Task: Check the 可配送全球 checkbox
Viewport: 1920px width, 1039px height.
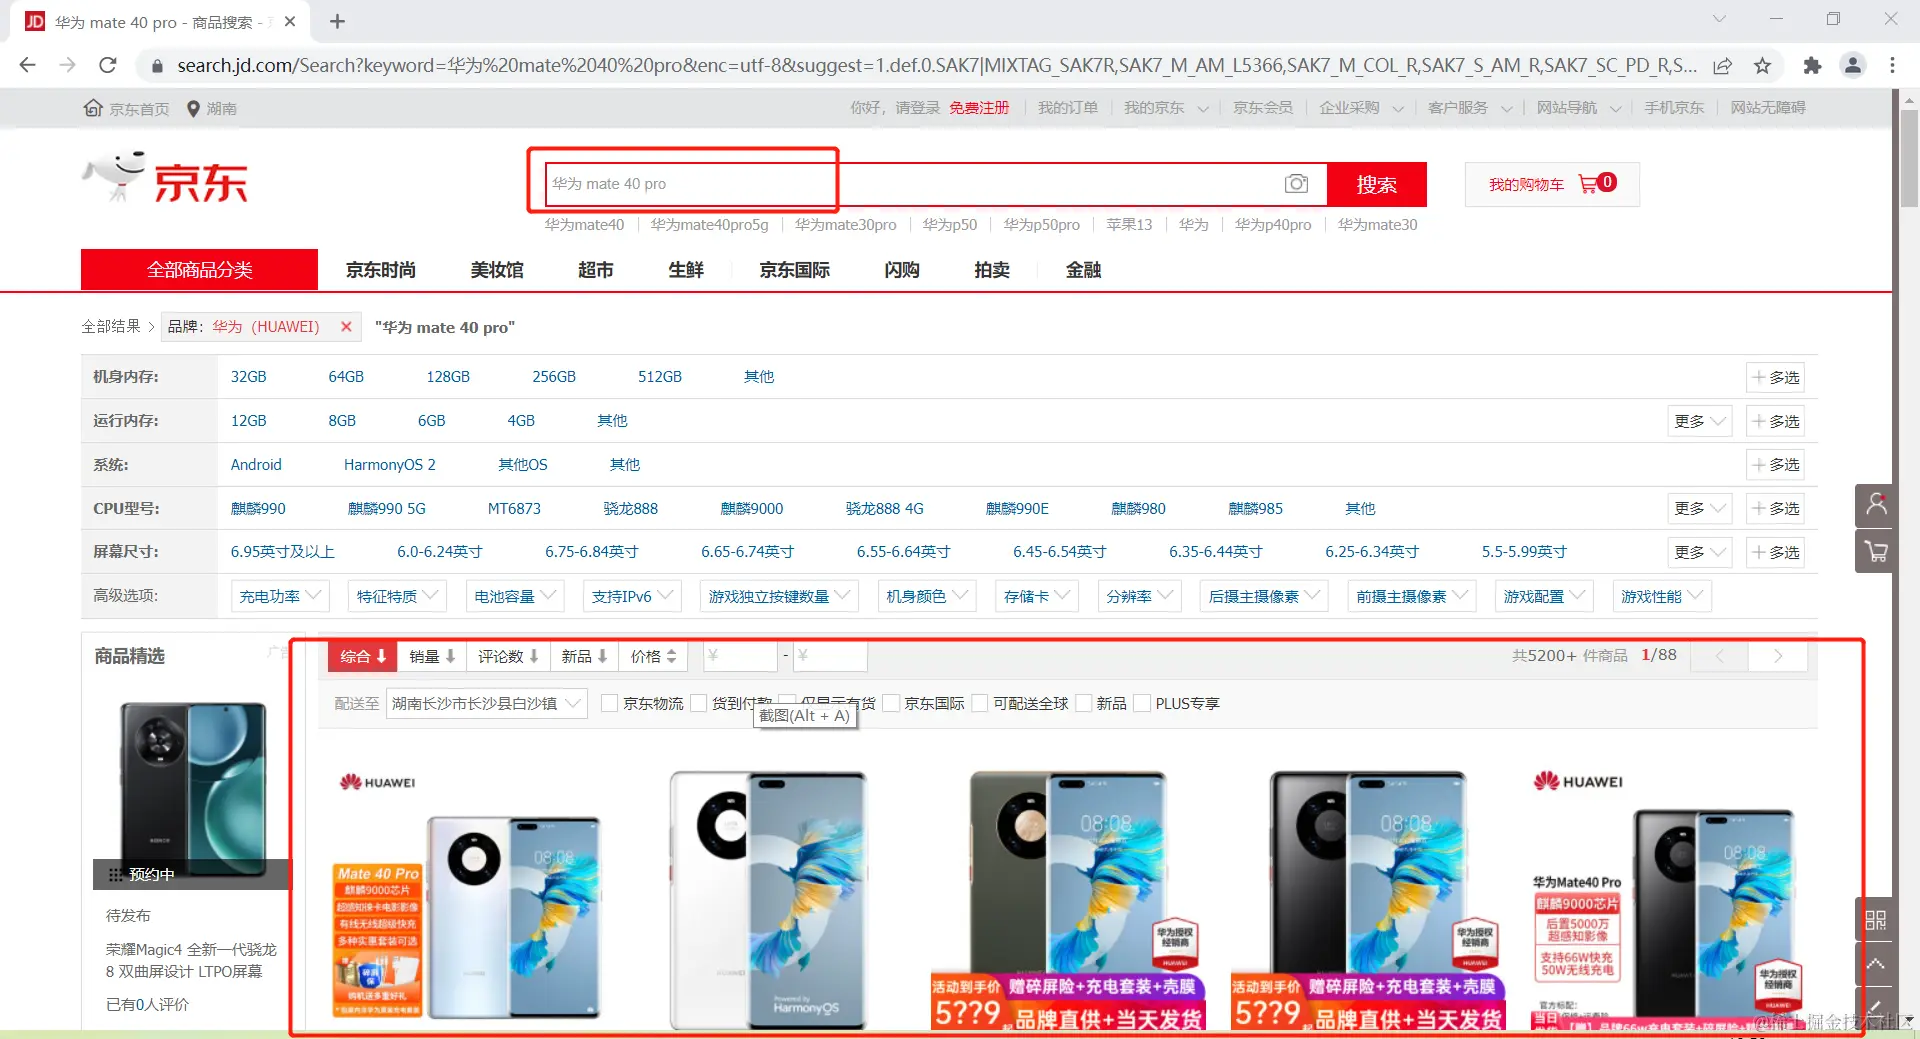Action: pos(979,703)
